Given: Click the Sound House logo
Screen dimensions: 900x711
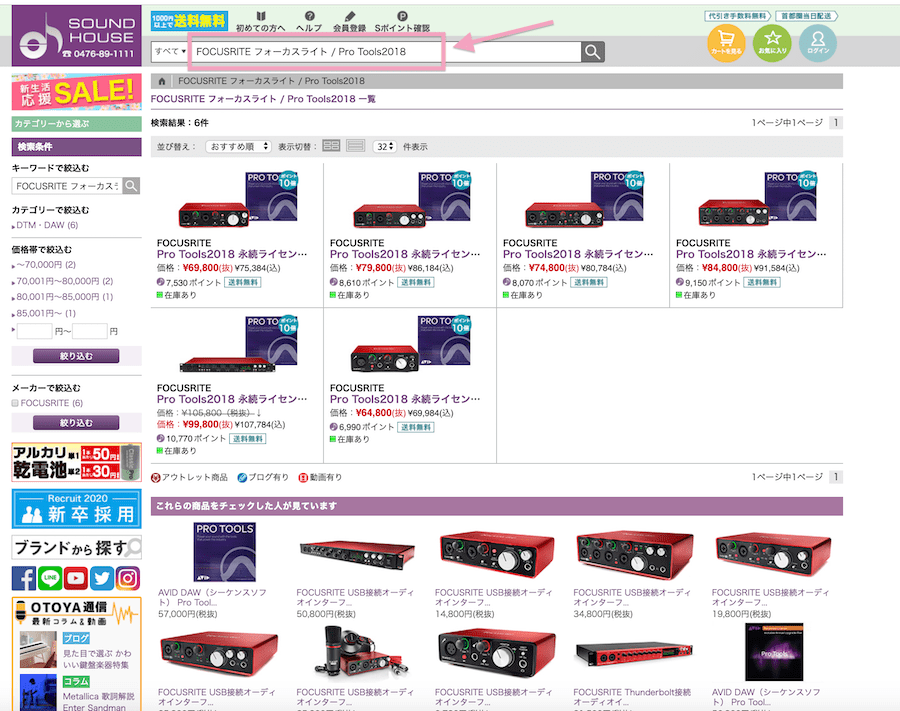Looking at the screenshot, I should [x=76, y=36].
